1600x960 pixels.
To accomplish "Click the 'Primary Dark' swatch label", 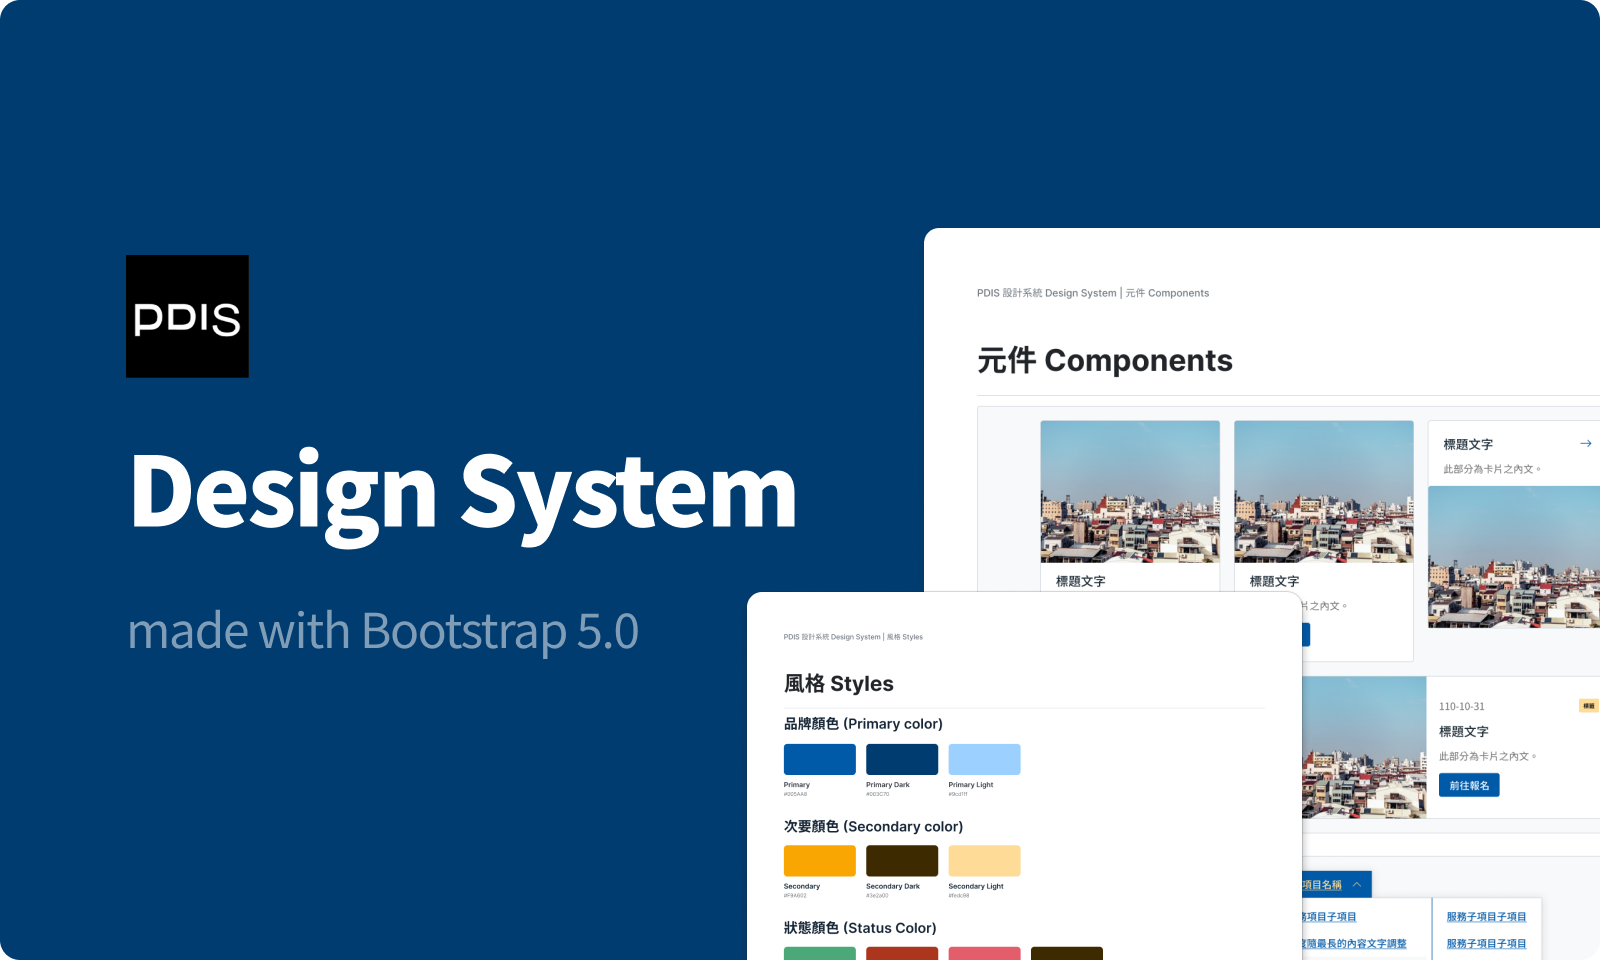I will tap(888, 785).
